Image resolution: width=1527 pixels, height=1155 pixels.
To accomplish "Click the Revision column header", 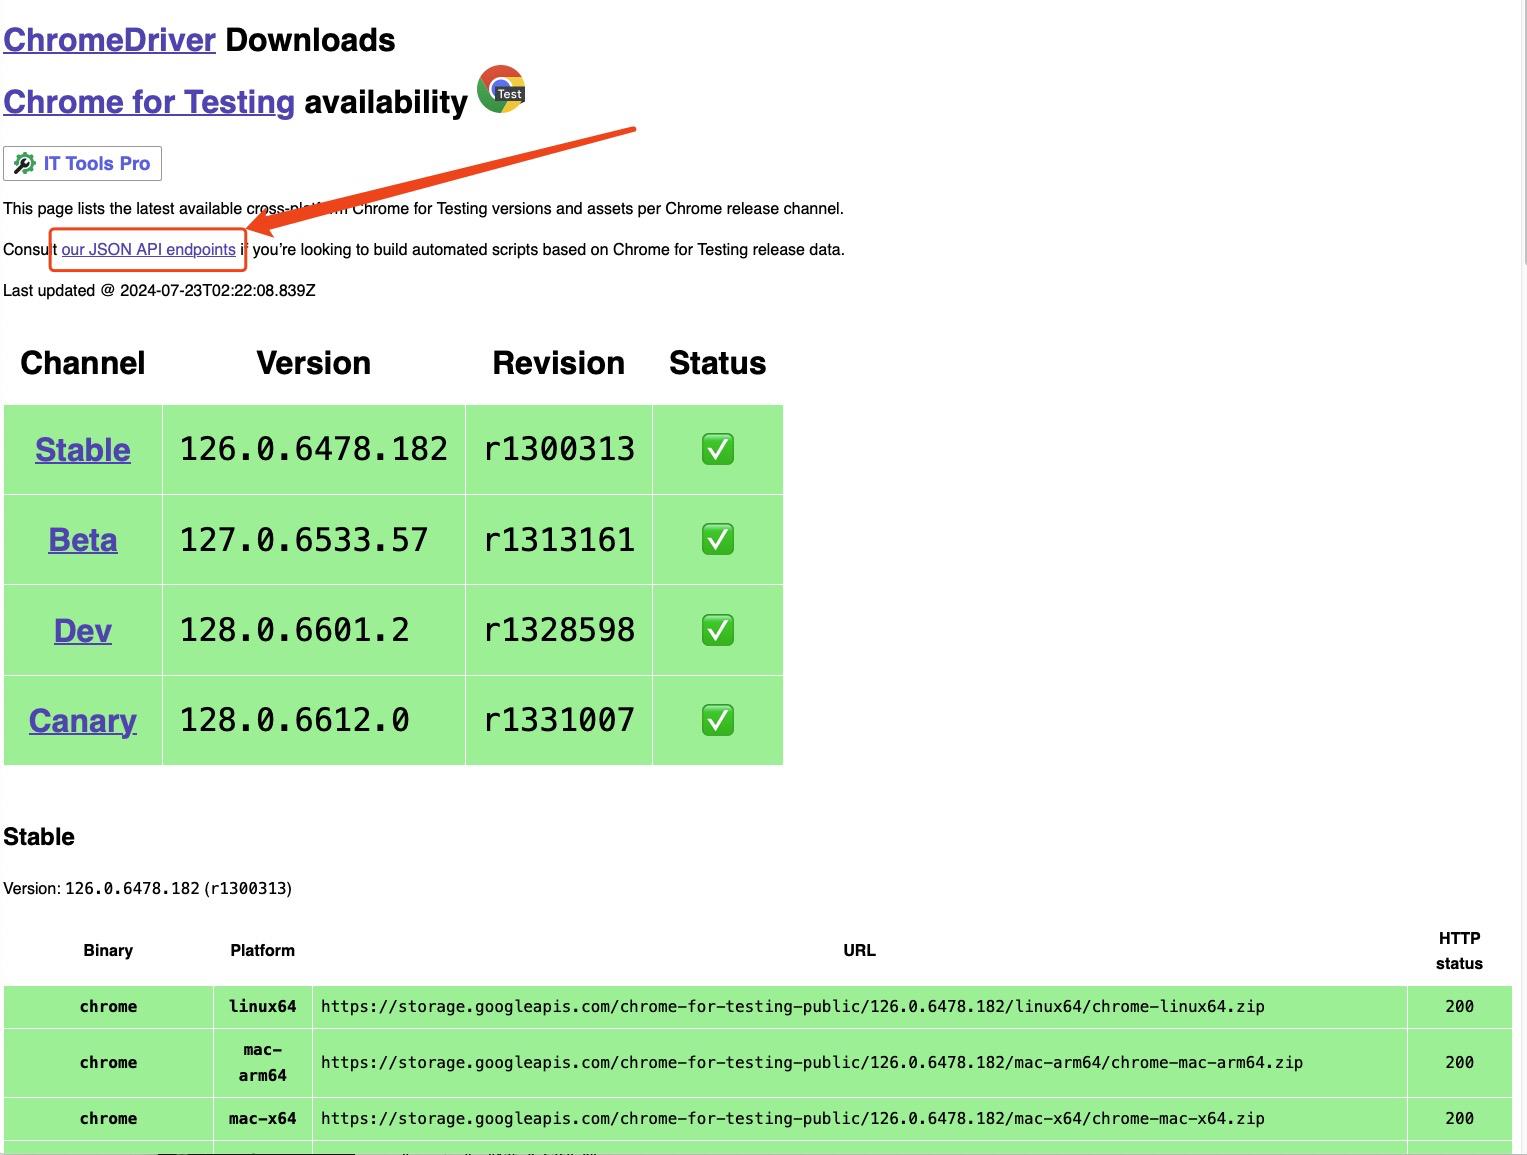I will pyautogui.click(x=559, y=363).
